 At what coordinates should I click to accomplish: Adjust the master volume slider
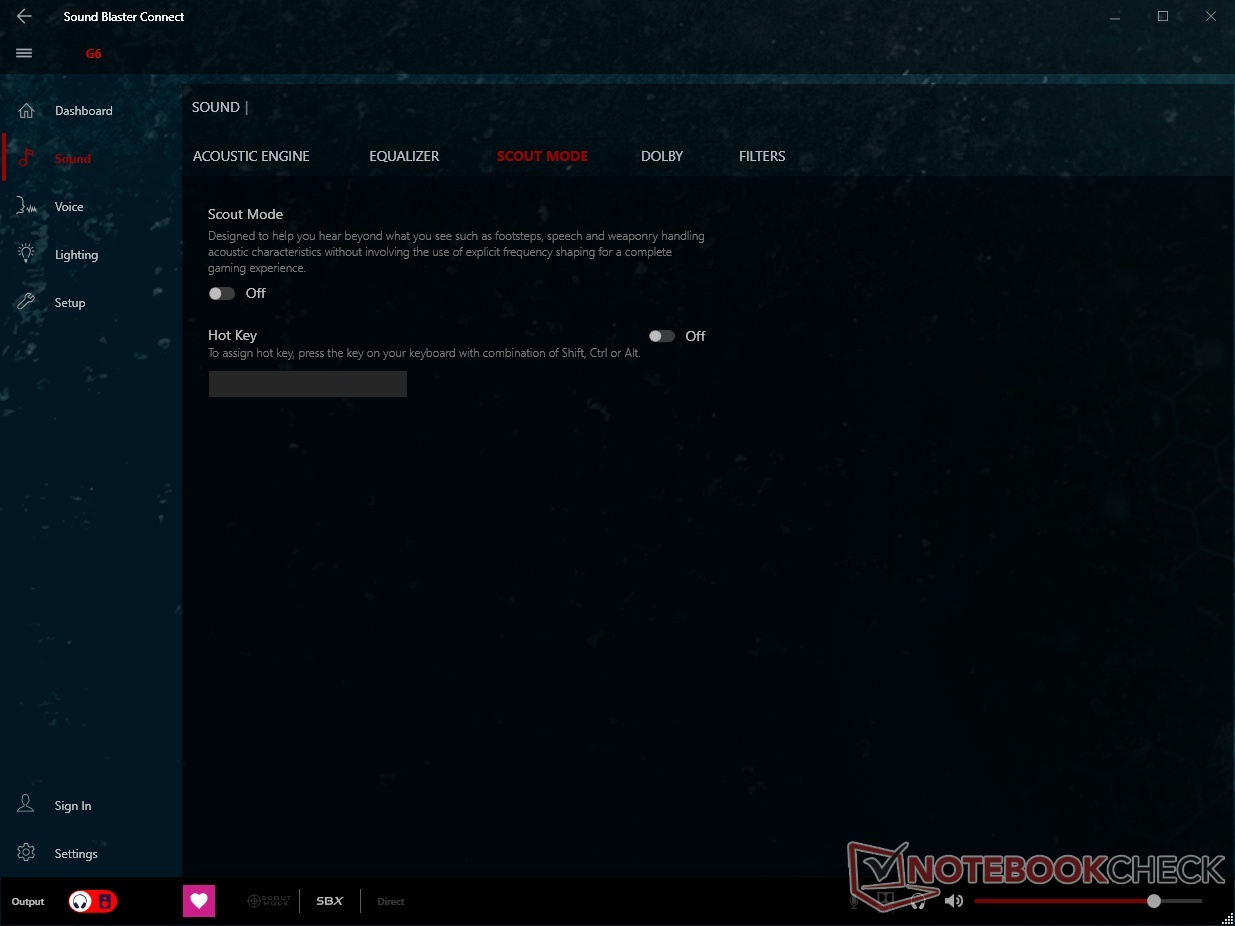coord(1088,901)
